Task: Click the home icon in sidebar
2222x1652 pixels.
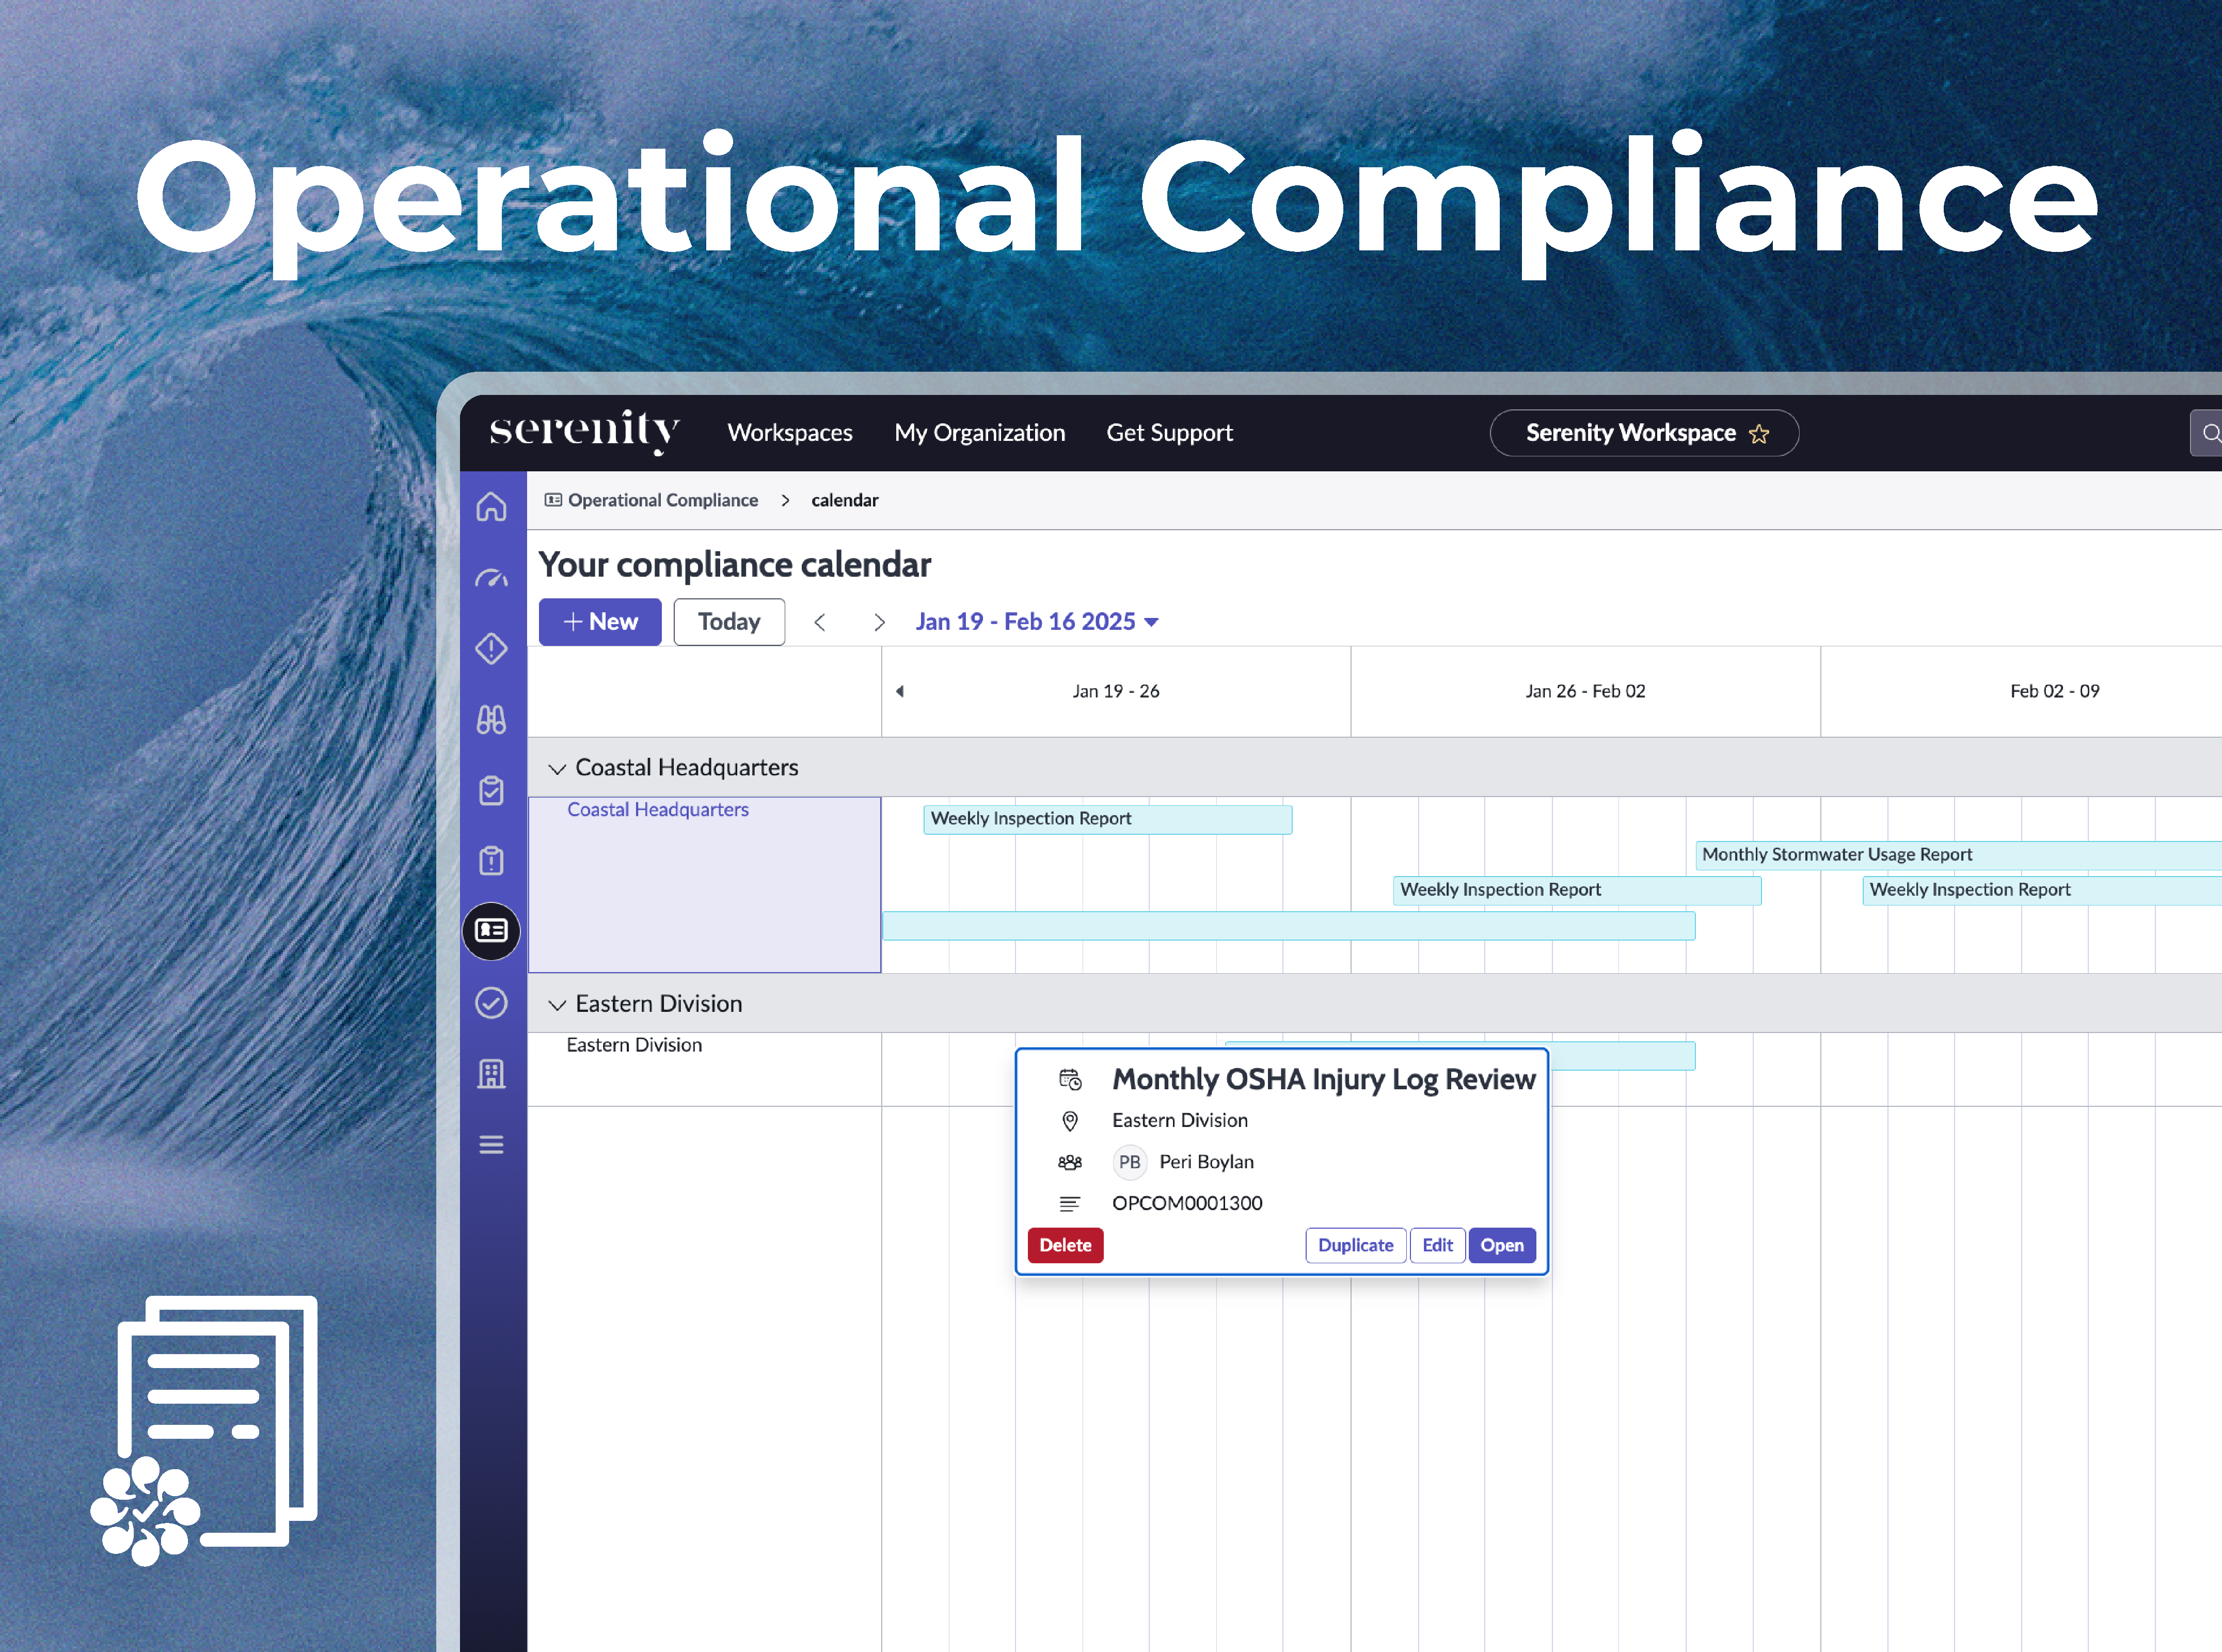Action: click(491, 507)
